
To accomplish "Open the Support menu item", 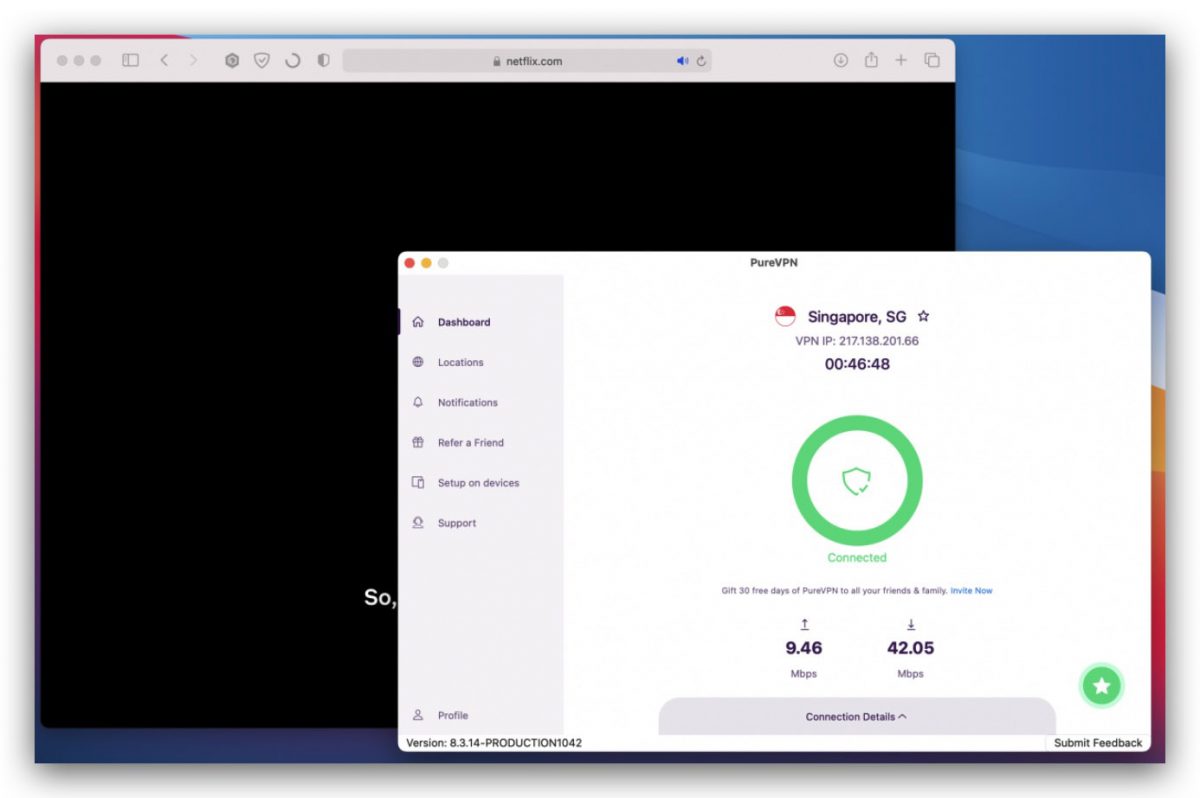I will click(x=457, y=523).
